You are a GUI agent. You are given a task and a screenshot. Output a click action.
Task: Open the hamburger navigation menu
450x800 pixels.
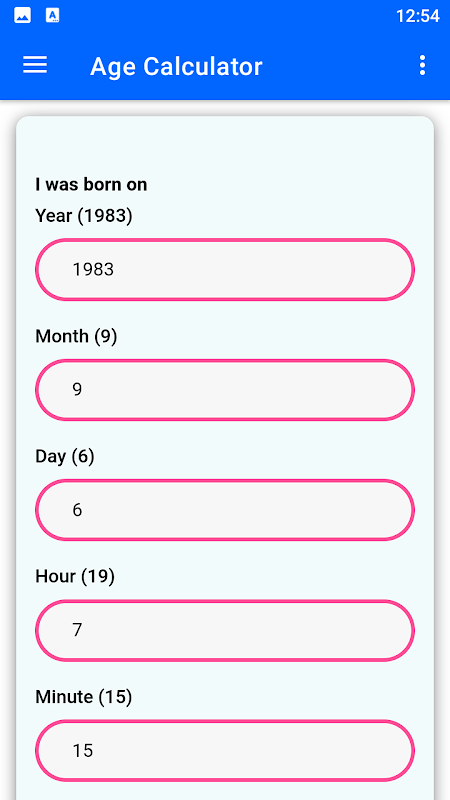(x=35, y=65)
